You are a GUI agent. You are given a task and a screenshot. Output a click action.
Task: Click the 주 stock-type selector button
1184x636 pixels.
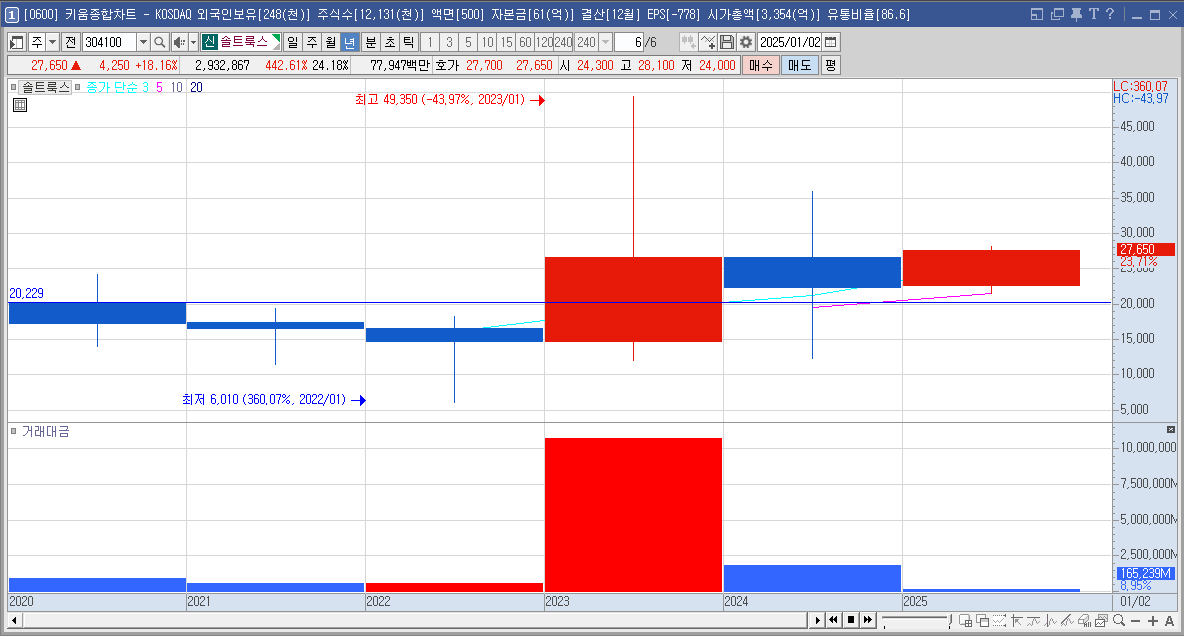pyautogui.click(x=36, y=42)
